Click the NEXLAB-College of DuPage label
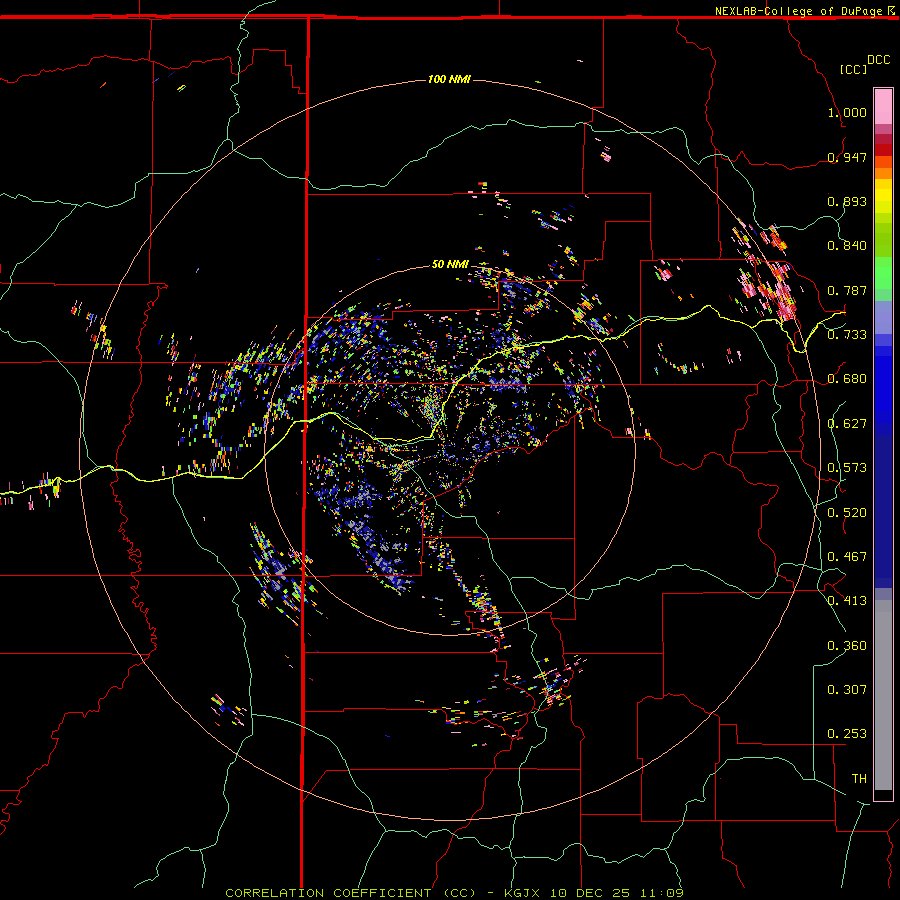The image size is (900, 900). point(799,11)
